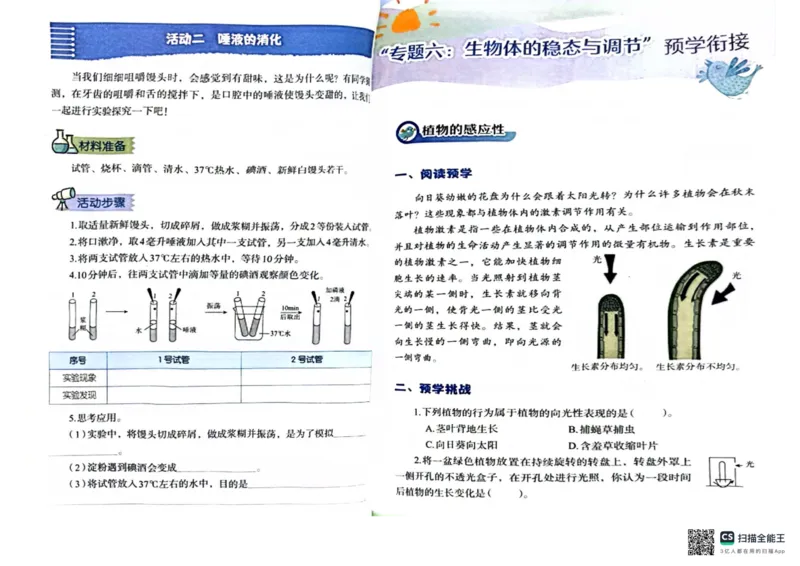The height and width of the screenshot is (566, 800).
Task: Click the 37℃水 beaker in the experiment diagram
Action: (250, 318)
